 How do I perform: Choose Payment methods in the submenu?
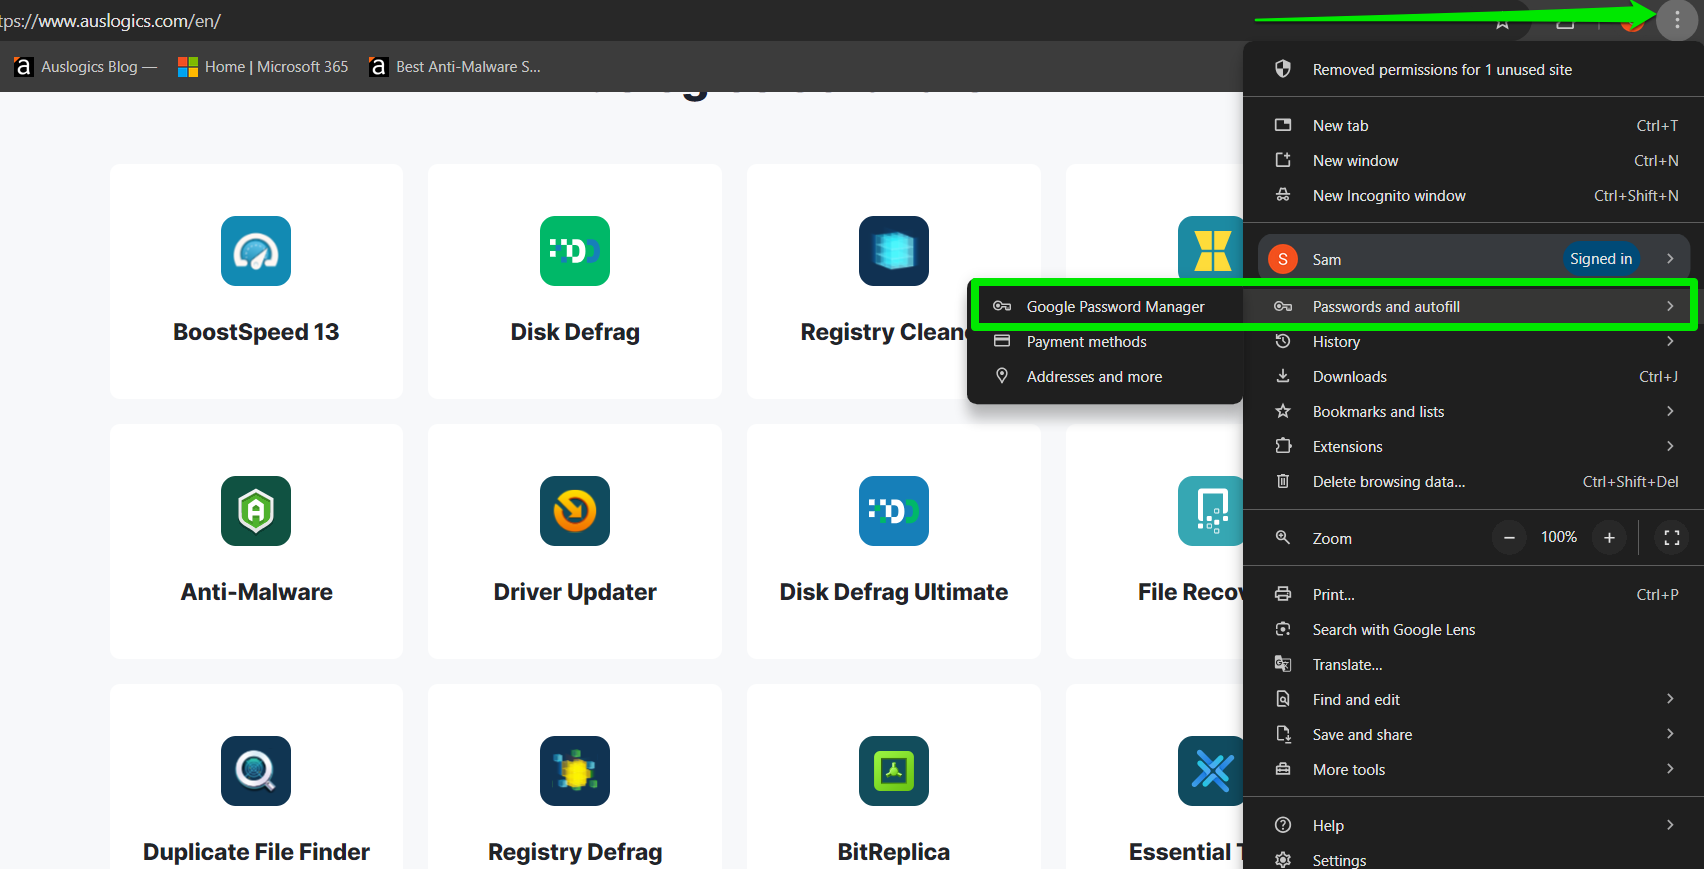1105,341
